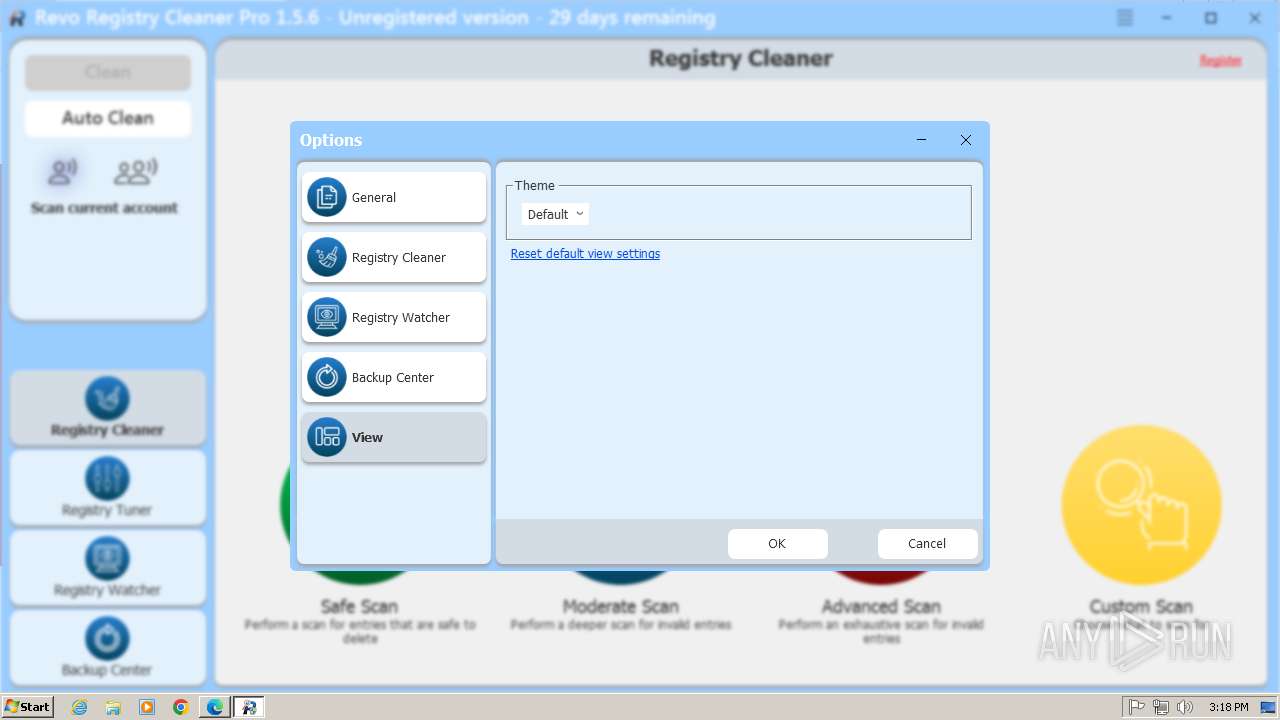
Task: Open Backup Center in main sidebar
Action: [x=108, y=648]
